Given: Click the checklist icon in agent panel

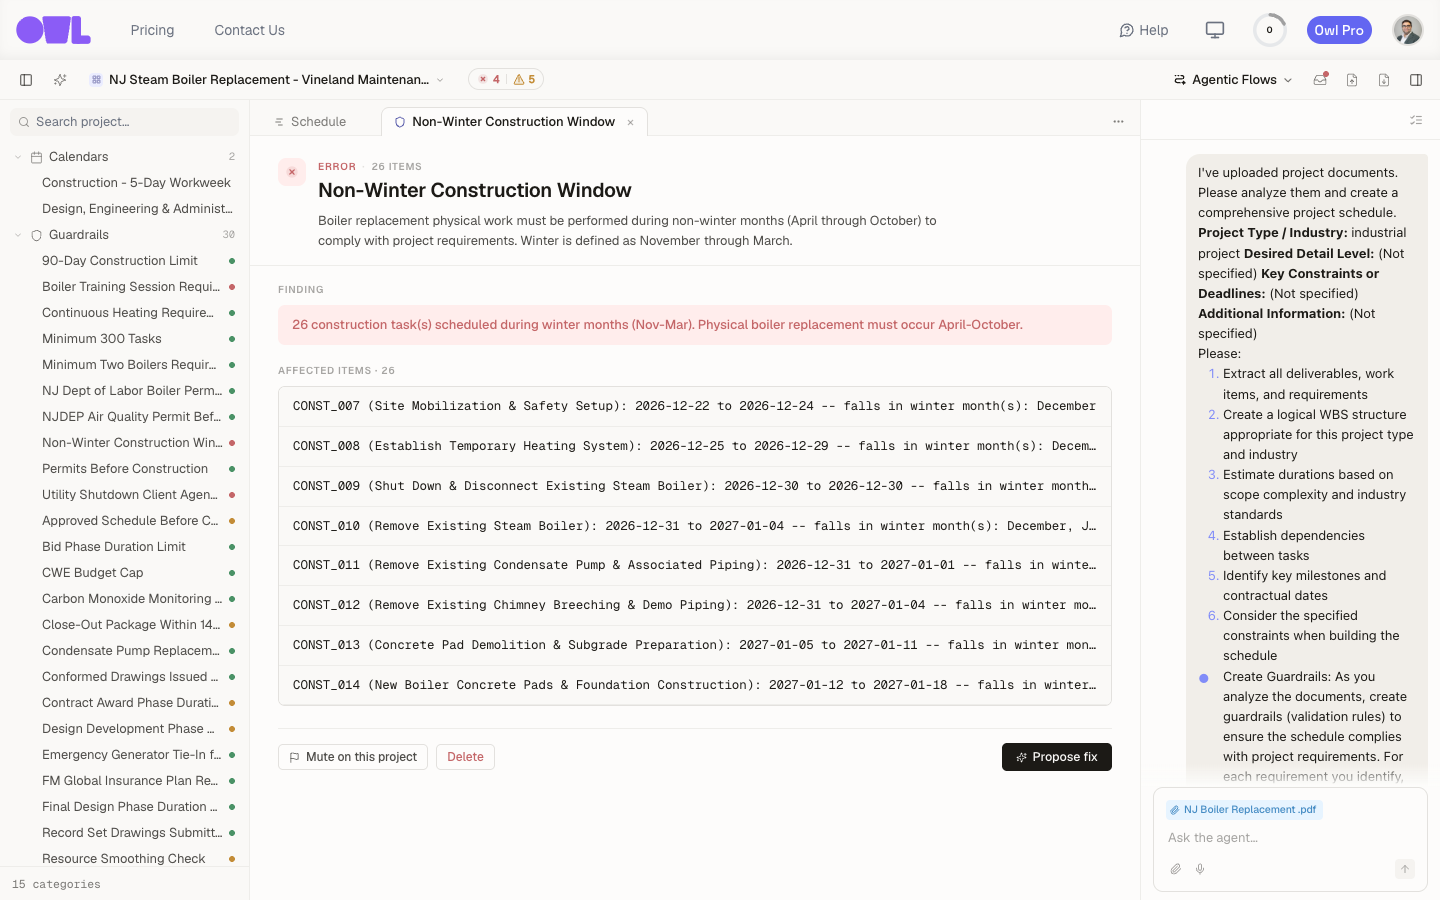Looking at the screenshot, I should pos(1416,120).
